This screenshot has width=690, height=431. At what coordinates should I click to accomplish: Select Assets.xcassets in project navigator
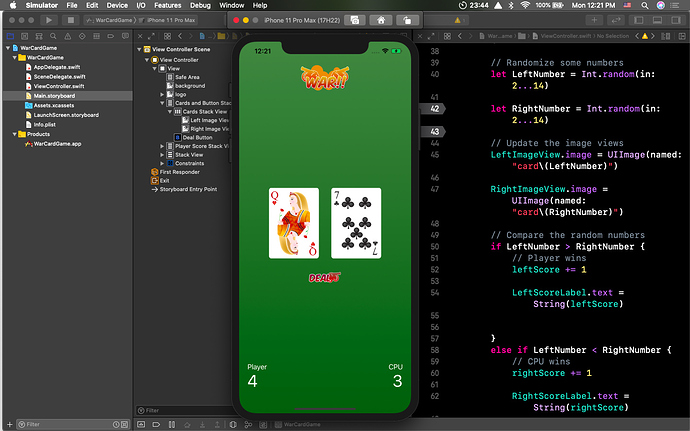tap(54, 105)
